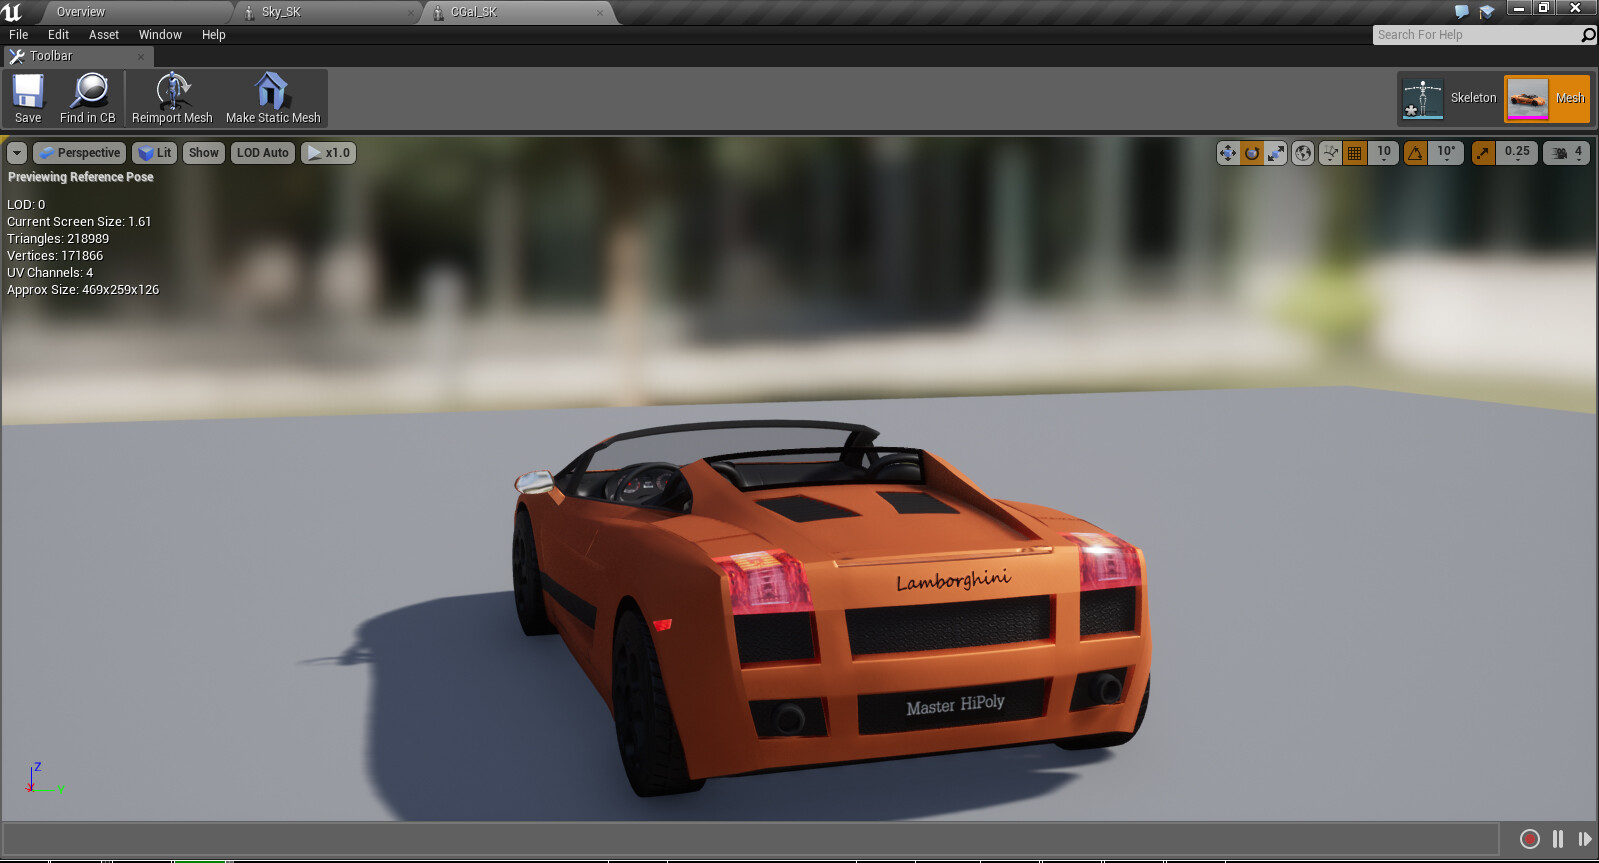
Task: Select the Rotate transform gizmo tool
Action: pyautogui.click(x=1252, y=153)
